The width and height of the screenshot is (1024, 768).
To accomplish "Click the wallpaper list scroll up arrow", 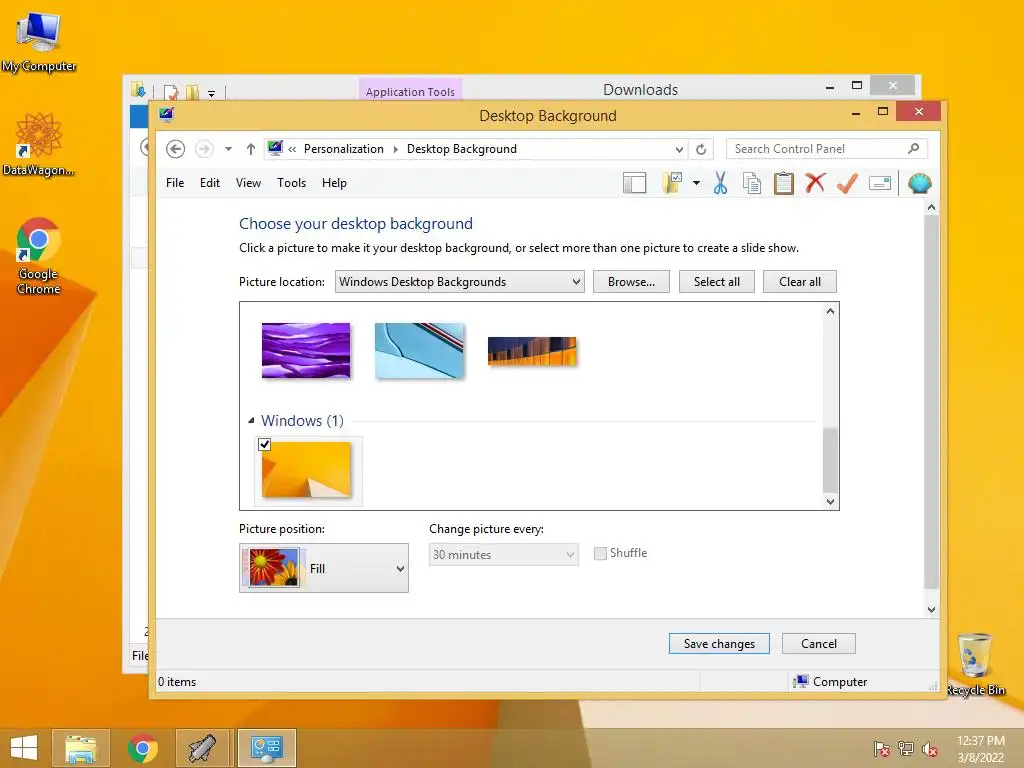I will [830, 311].
